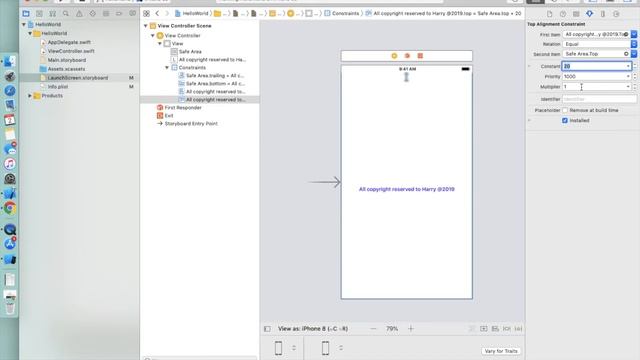
Task: Select Assets.xcassets file
Action: 66,69
